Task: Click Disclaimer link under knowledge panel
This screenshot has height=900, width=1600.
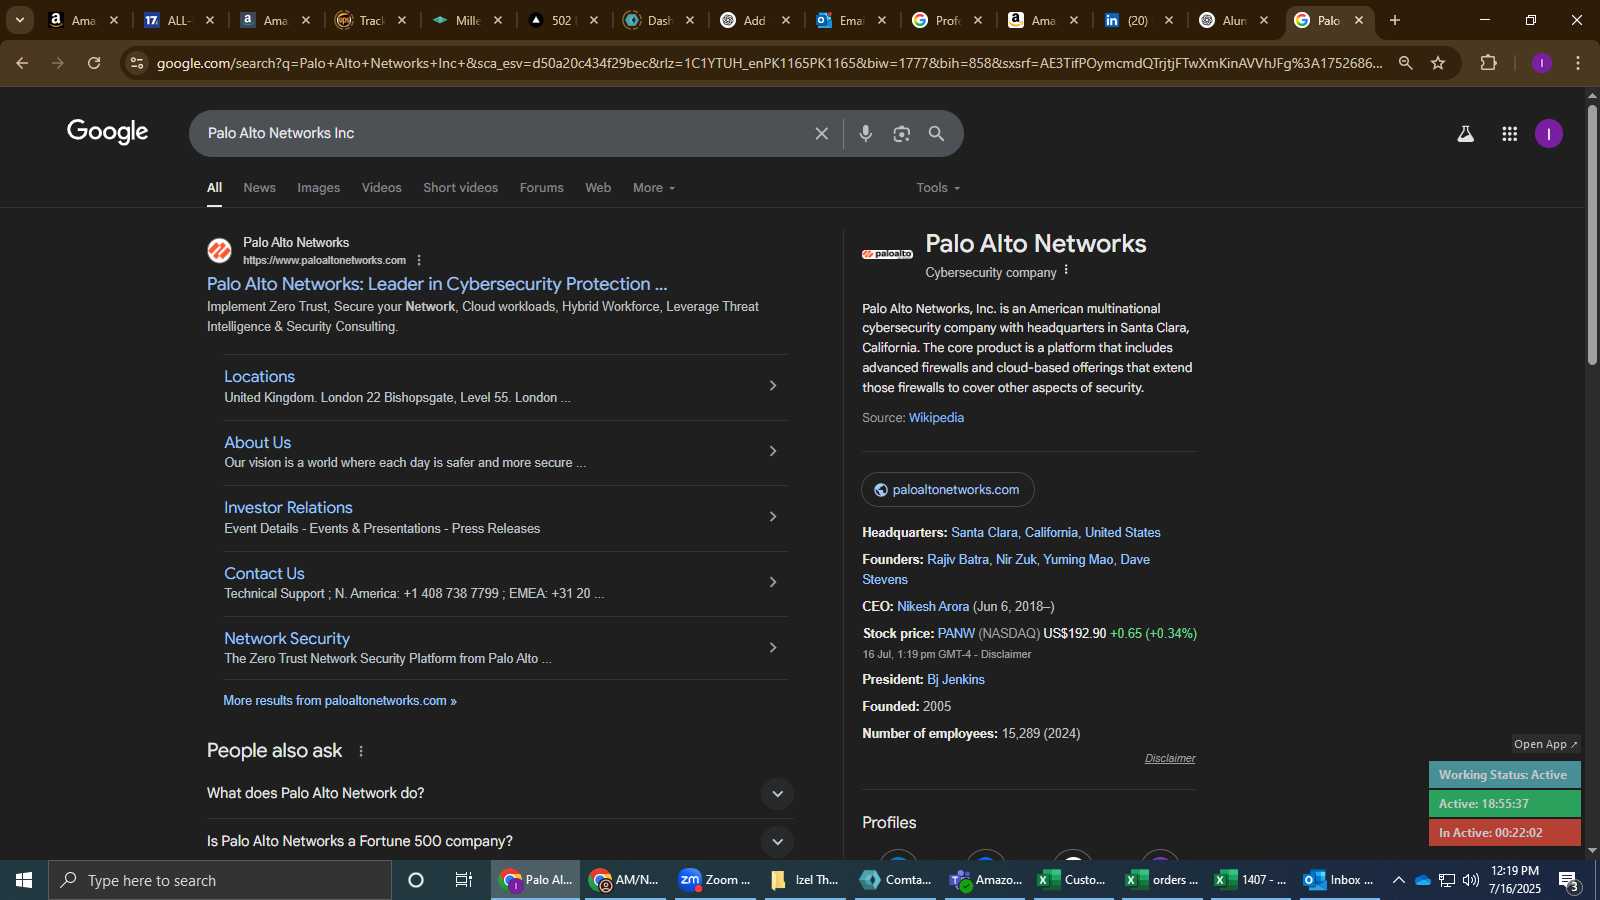Action: point(1170,759)
